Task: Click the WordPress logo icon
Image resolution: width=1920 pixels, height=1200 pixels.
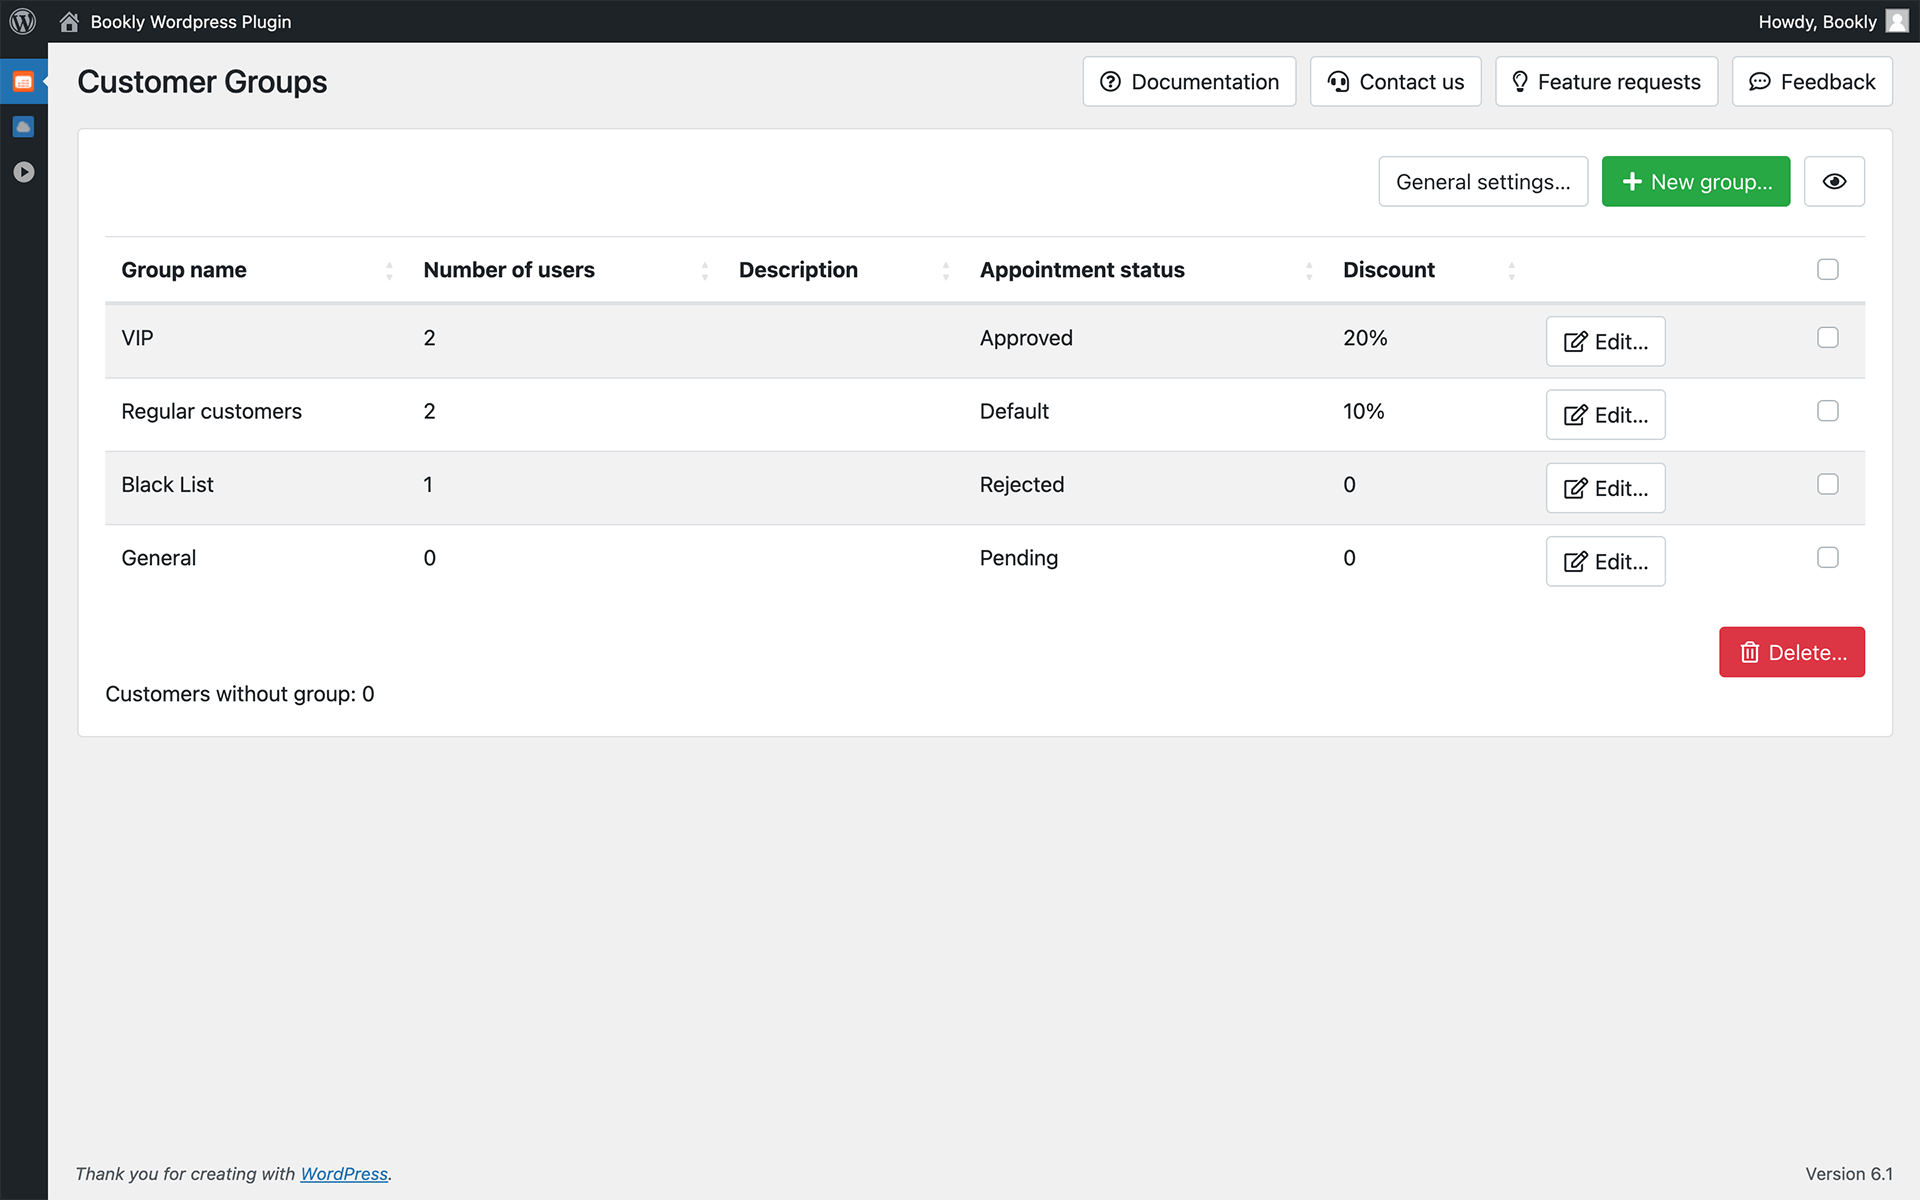Action: 23,21
